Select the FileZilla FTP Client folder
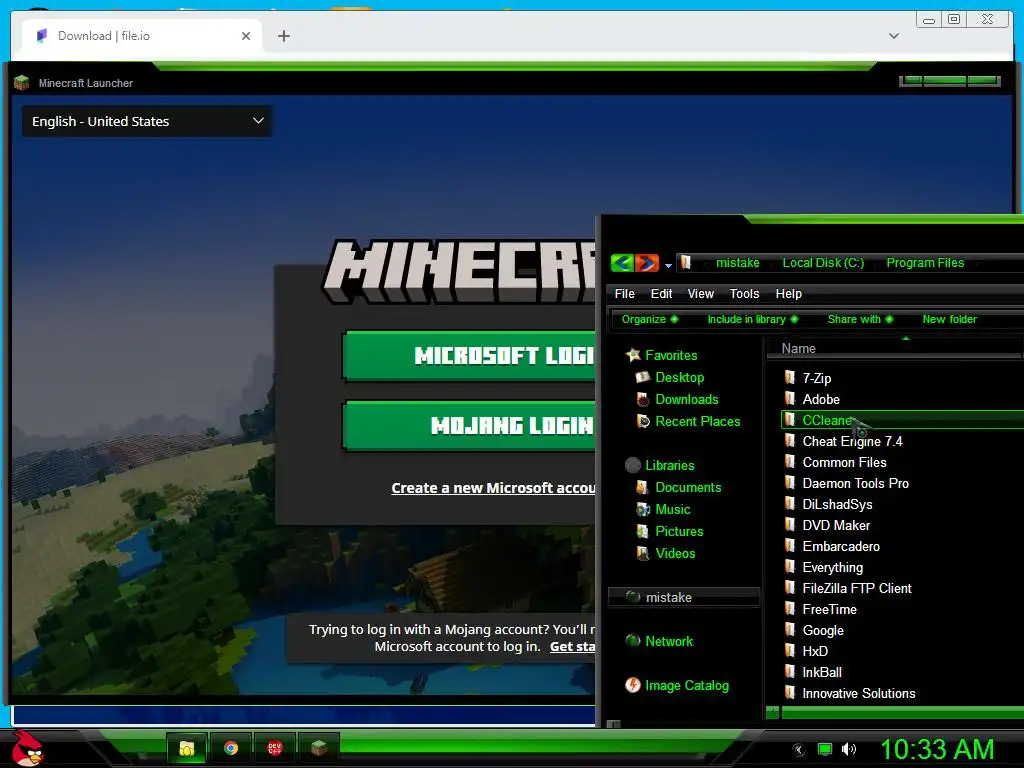The height and width of the screenshot is (768, 1024). pos(856,588)
